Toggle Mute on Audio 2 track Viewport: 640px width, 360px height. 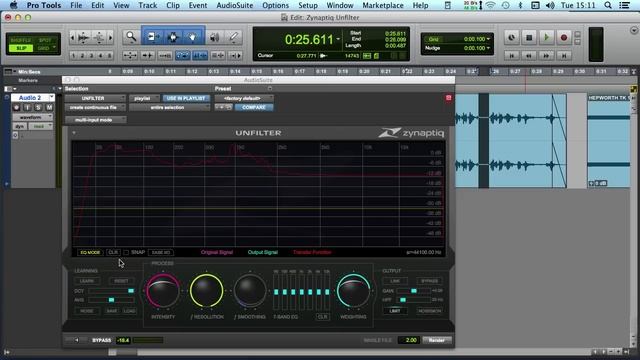tap(49, 107)
